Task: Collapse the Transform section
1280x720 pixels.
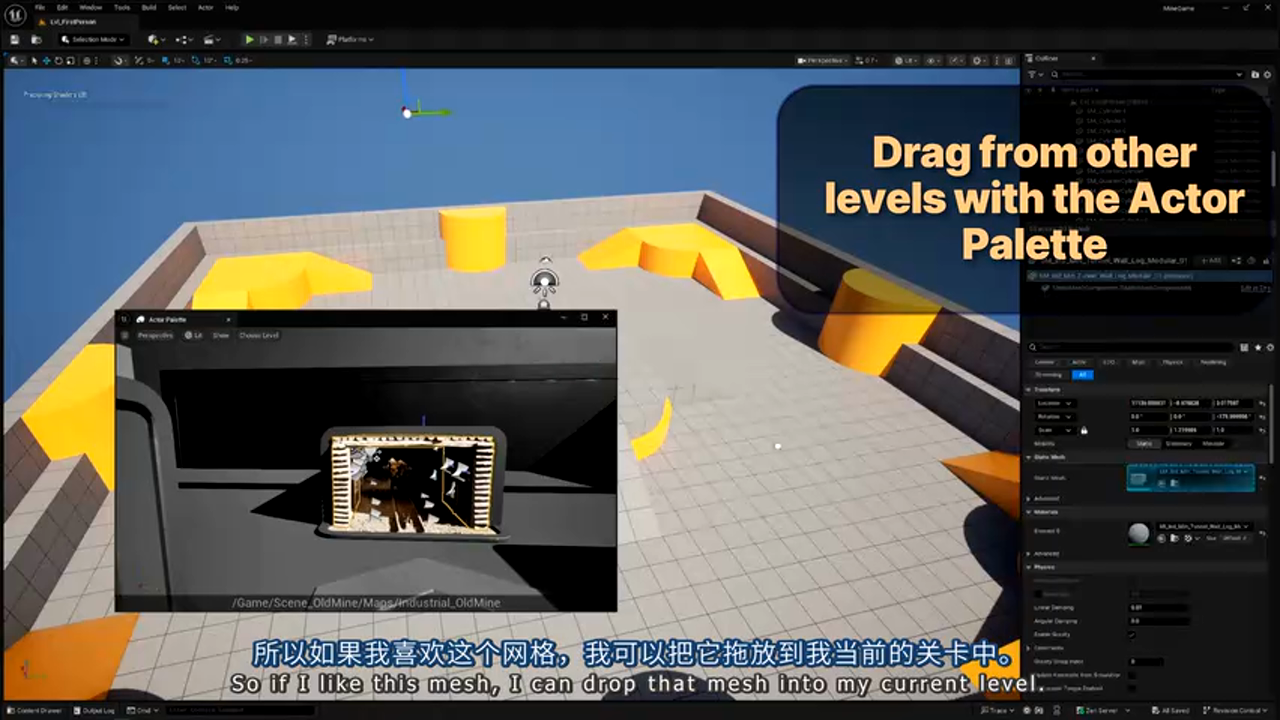Action: click(1029, 389)
